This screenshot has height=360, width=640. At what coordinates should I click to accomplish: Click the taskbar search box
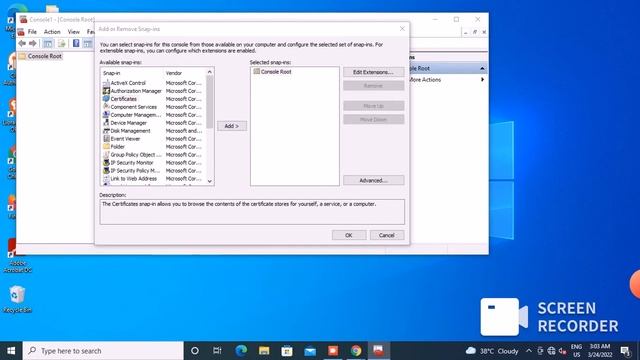[x=103, y=351]
